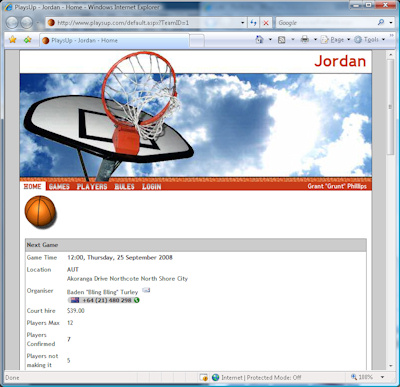400x387 pixels.
Task: Click the browser Back arrow button
Action: [13, 23]
